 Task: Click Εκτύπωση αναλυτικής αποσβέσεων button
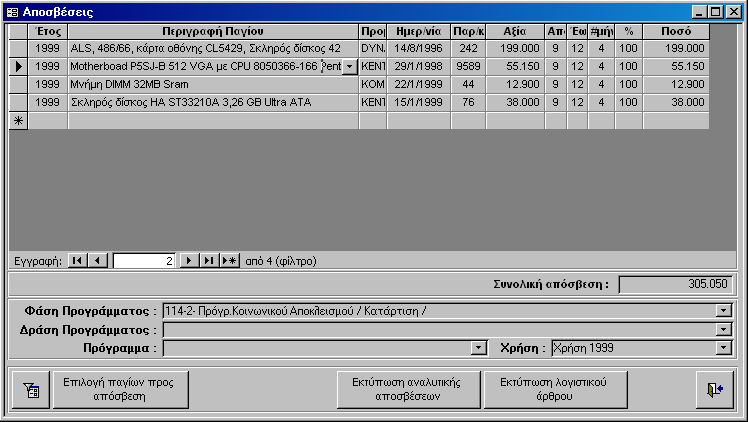(x=409, y=389)
